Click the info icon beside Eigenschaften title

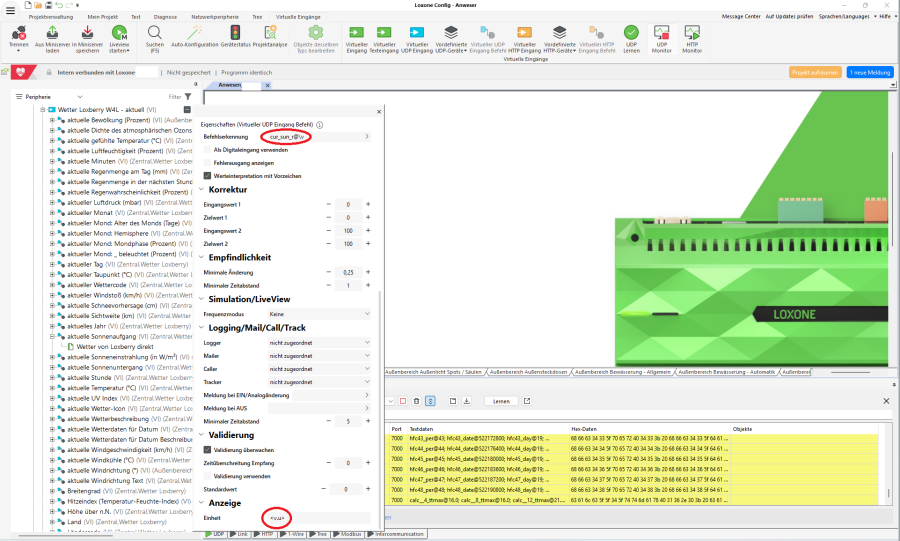click(x=320, y=124)
